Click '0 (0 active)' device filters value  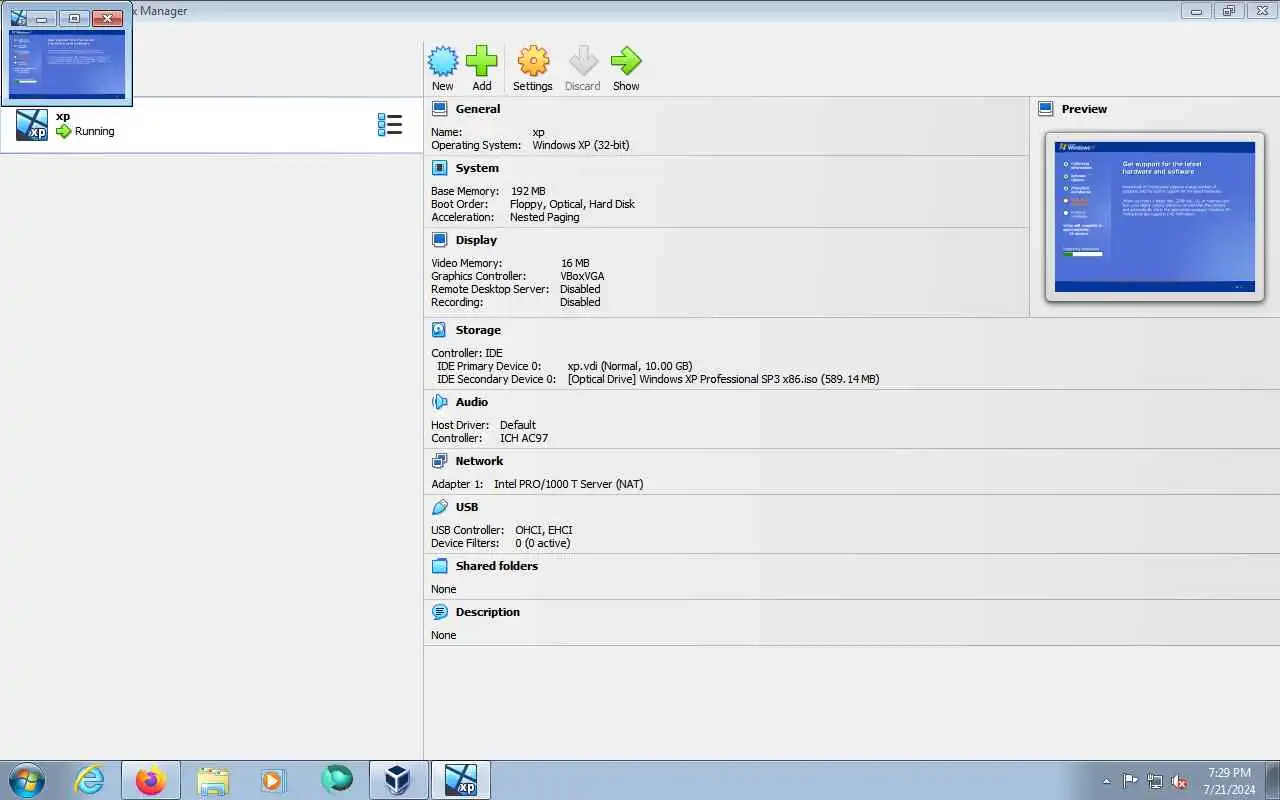[x=543, y=543]
